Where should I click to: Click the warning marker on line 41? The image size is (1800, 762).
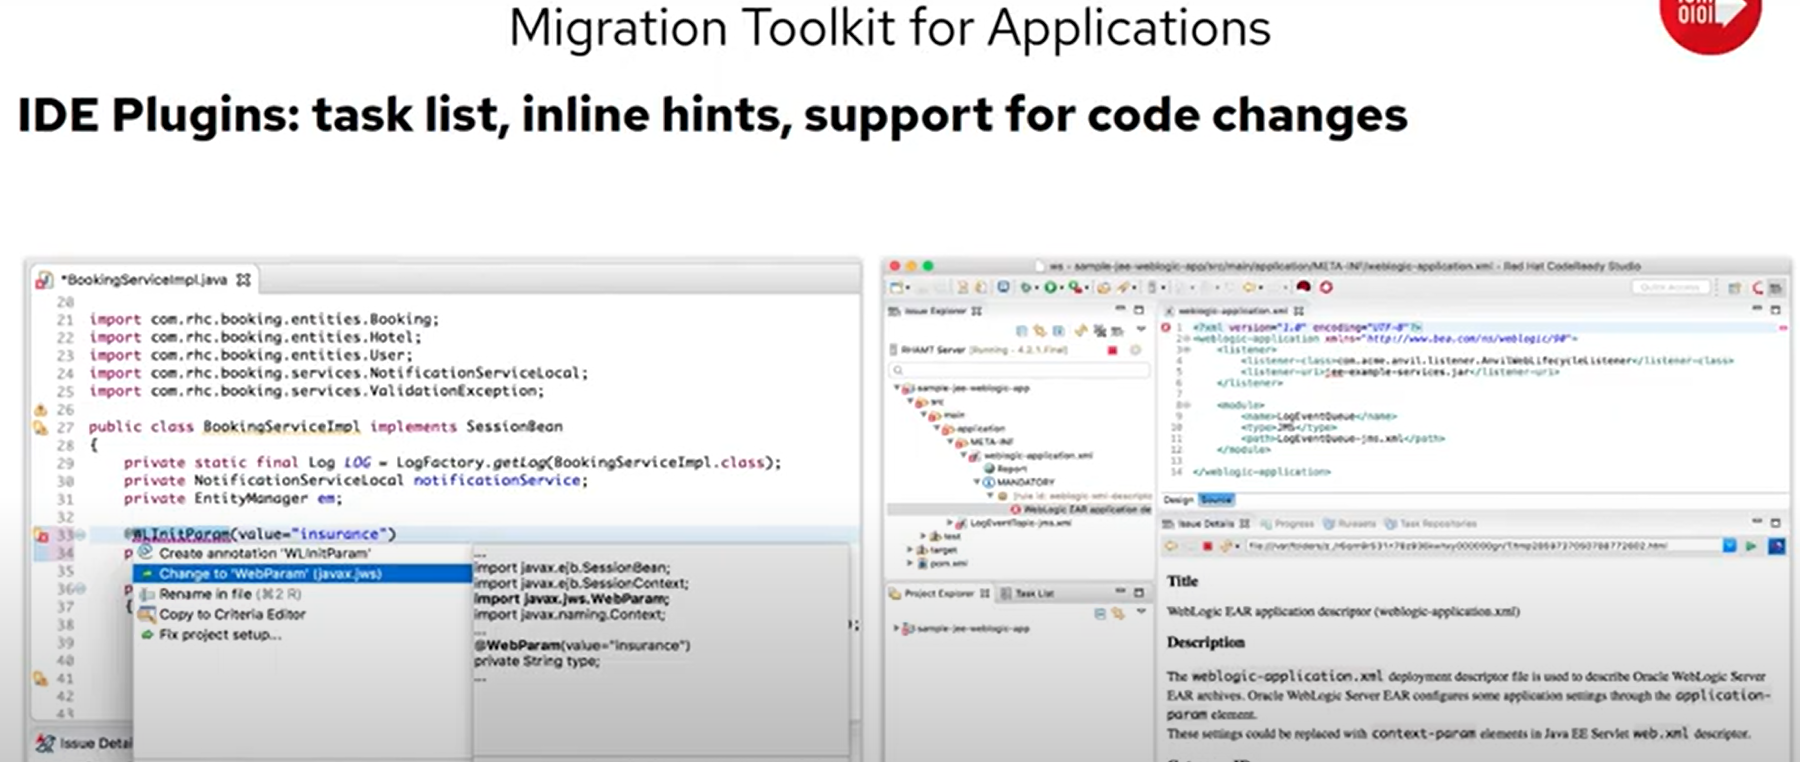pos(41,678)
